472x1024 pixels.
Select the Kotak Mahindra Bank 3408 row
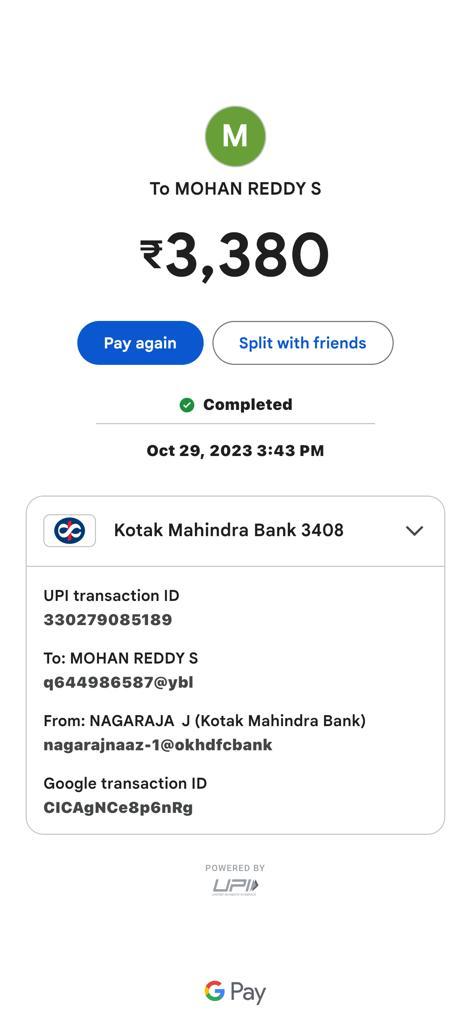click(235, 531)
